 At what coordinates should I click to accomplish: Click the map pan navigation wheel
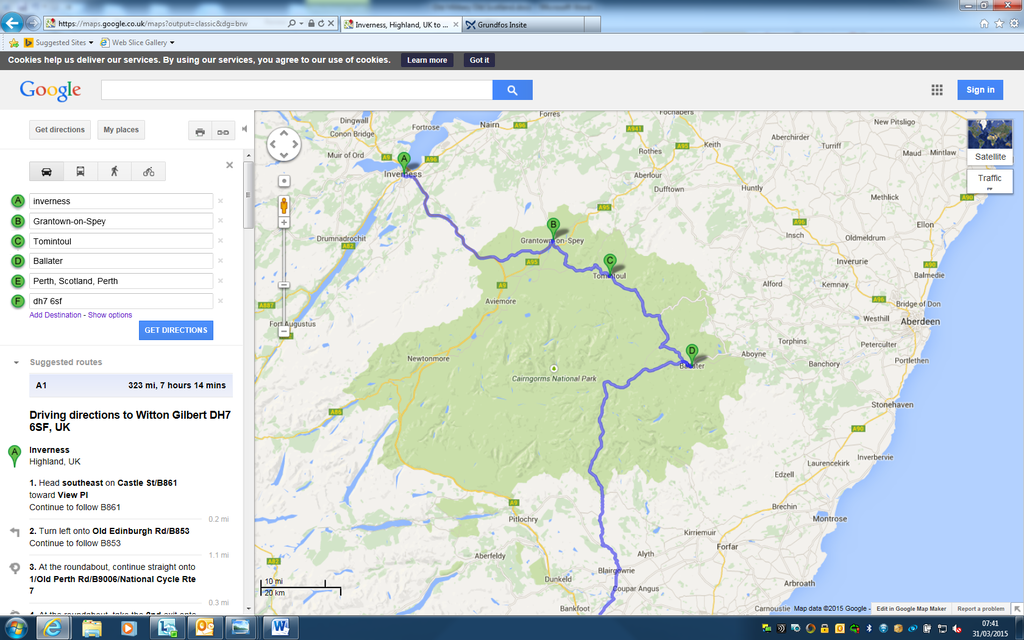point(284,144)
